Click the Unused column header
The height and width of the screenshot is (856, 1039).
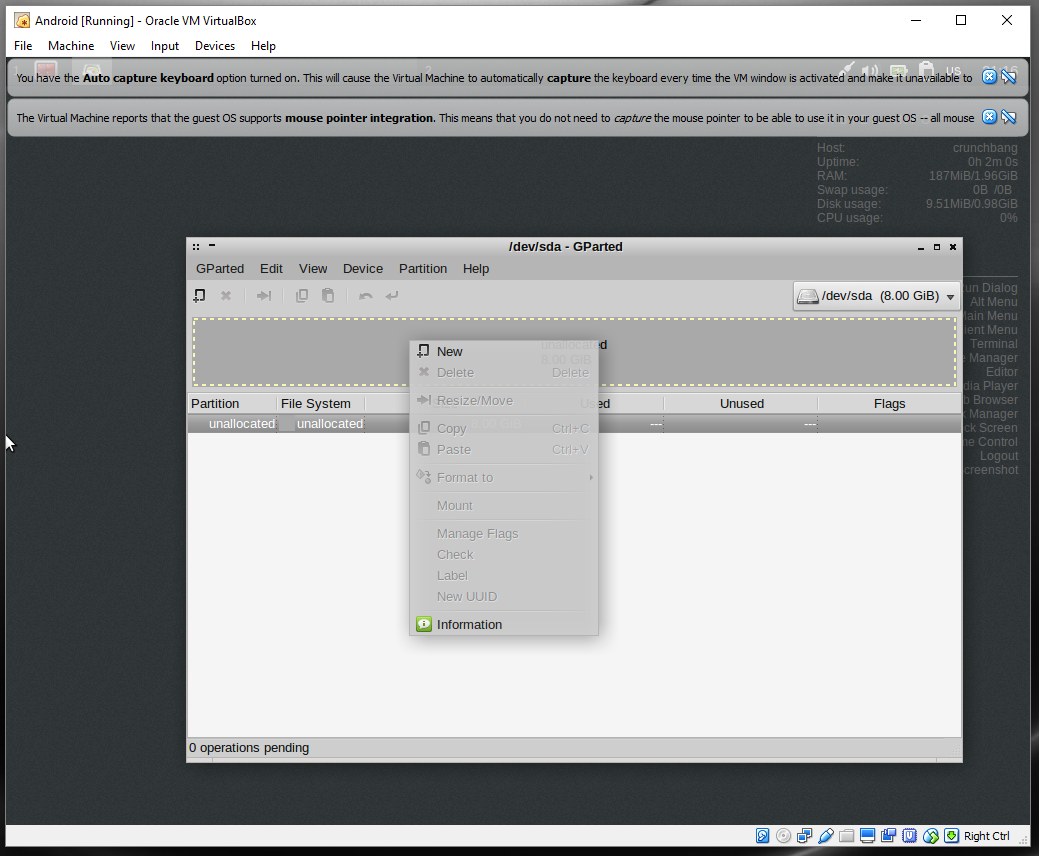[741, 403]
